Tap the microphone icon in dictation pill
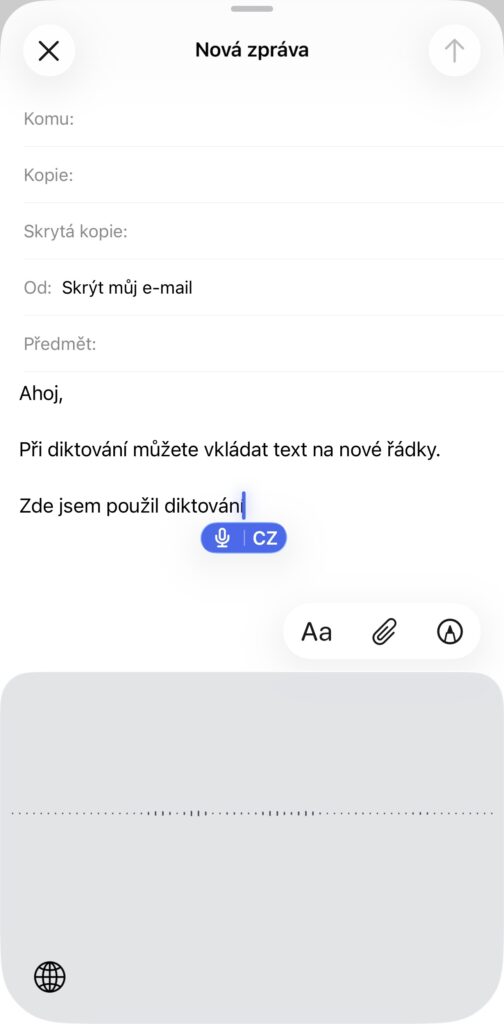This screenshot has height=1024, width=504. 223,538
